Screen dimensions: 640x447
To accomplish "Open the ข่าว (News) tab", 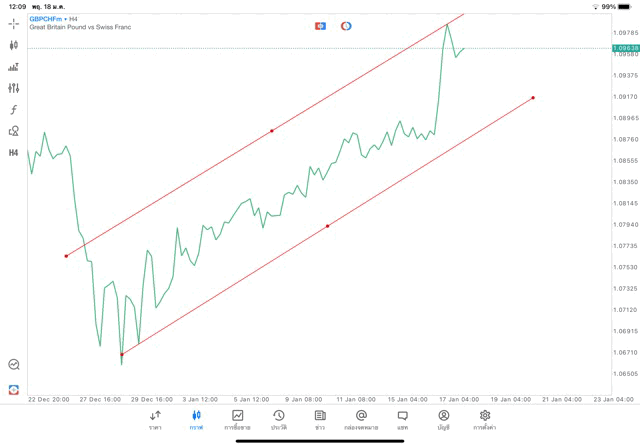I will pyautogui.click(x=320, y=419).
